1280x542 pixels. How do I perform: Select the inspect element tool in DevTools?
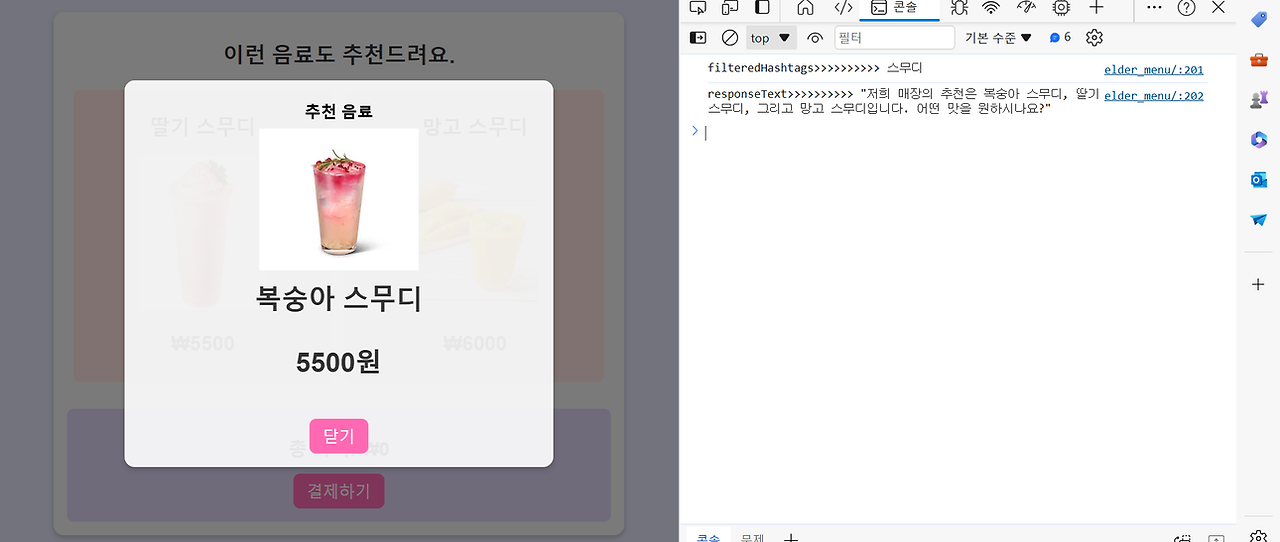click(698, 8)
